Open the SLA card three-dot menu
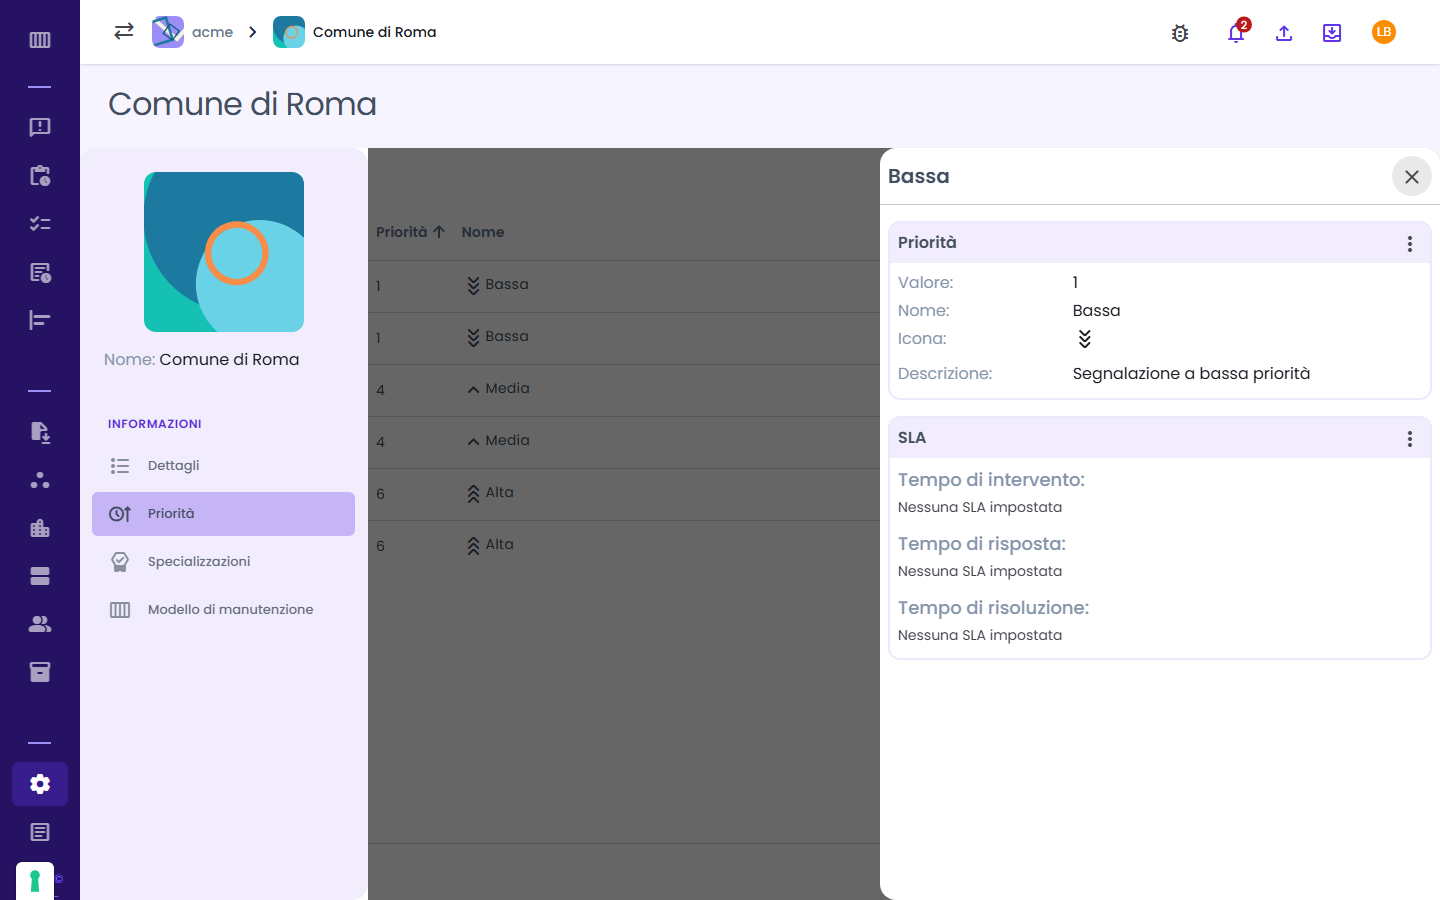This screenshot has height=900, width=1440. (x=1410, y=438)
